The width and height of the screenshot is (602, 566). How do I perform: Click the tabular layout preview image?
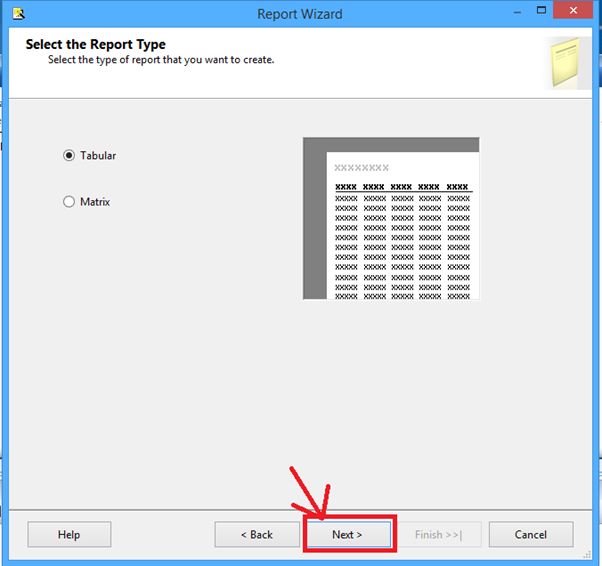tap(391, 218)
